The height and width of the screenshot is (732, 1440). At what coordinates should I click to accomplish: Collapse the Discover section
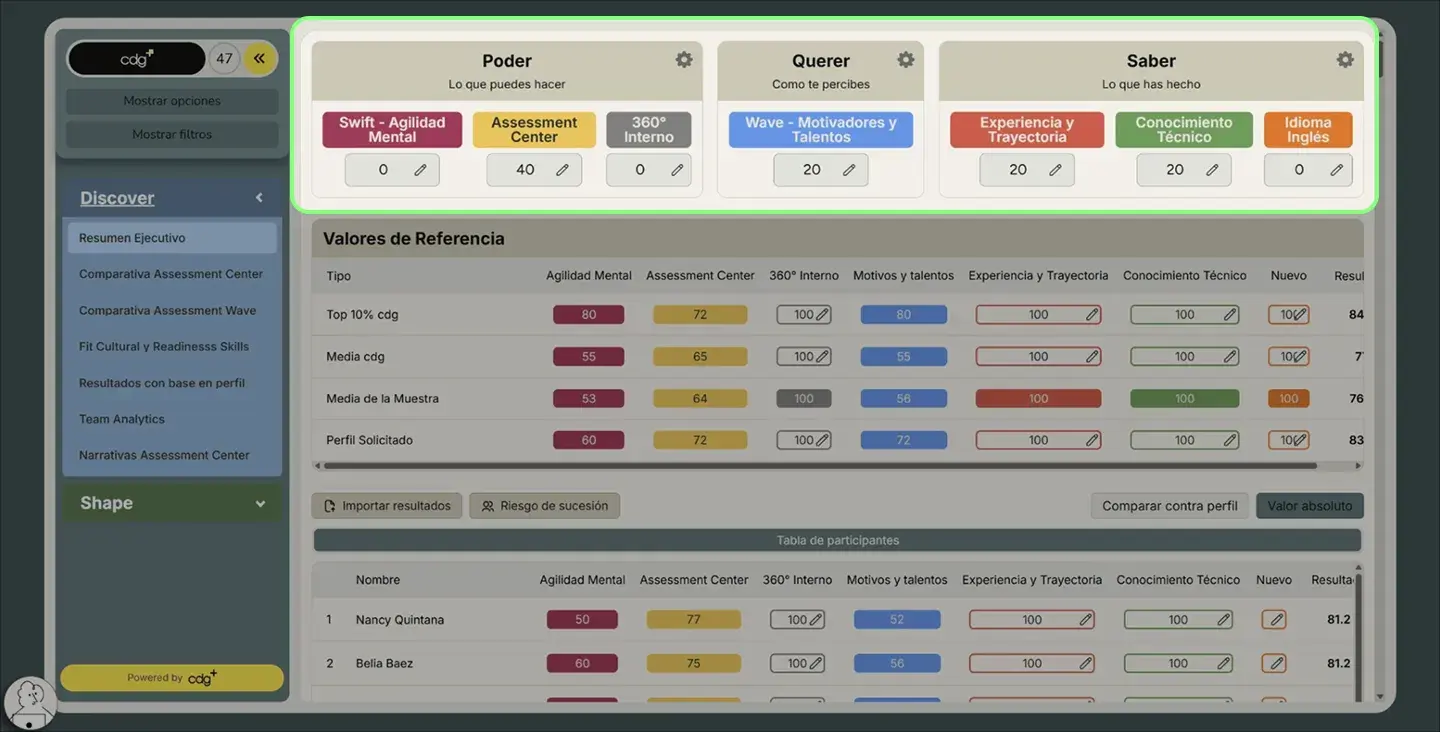pos(259,198)
